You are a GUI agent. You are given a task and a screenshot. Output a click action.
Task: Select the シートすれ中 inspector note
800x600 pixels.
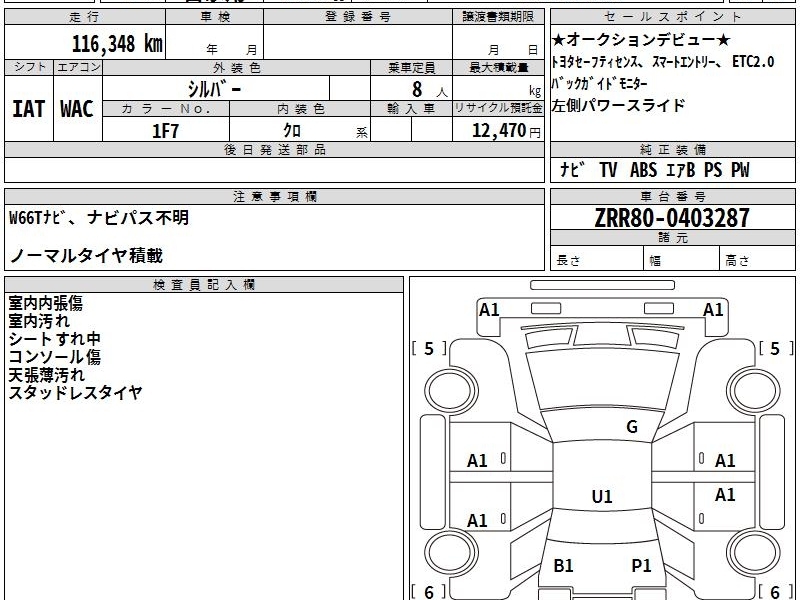(55, 339)
